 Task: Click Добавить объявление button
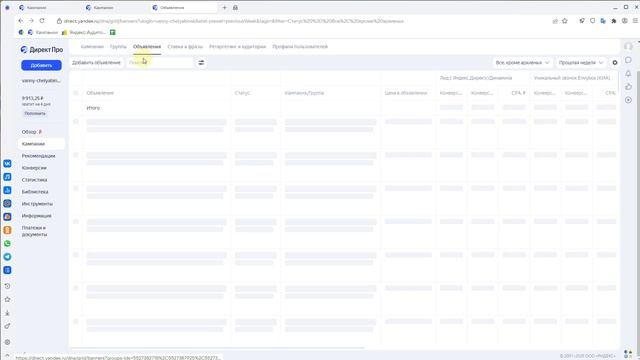point(96,63)
